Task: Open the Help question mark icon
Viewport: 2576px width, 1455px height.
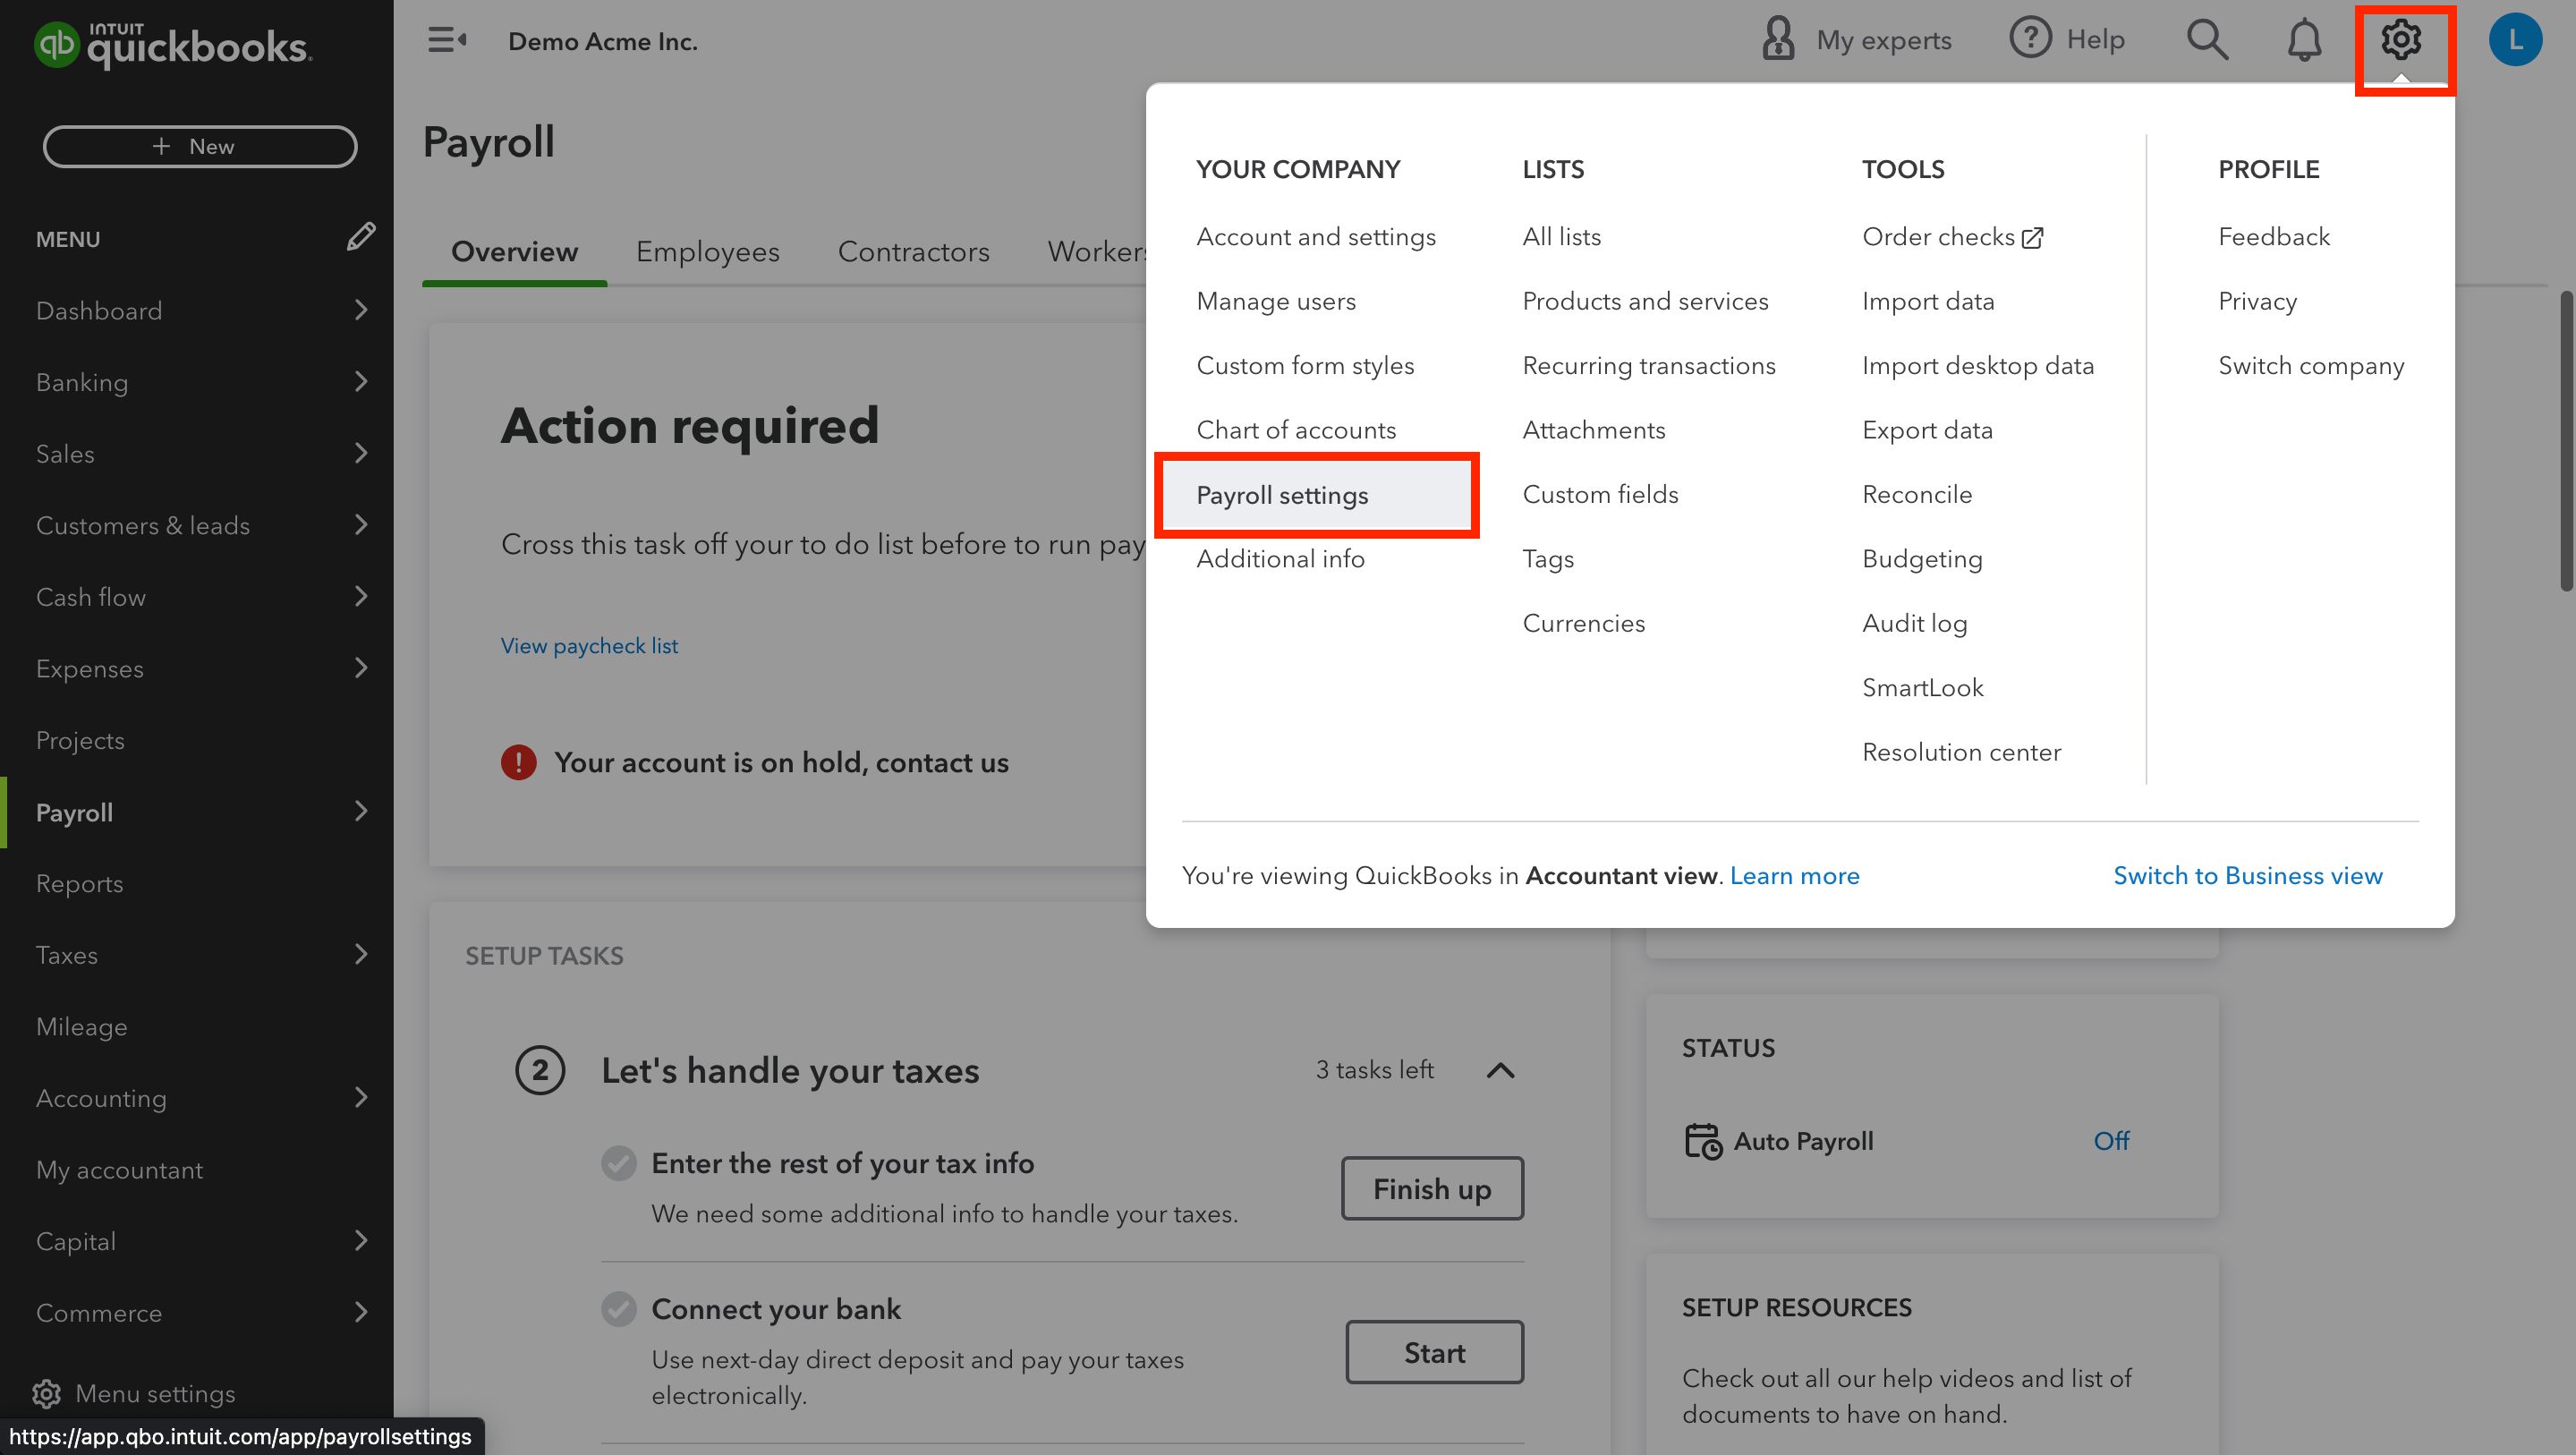Action: click(x=2030, y=38)
